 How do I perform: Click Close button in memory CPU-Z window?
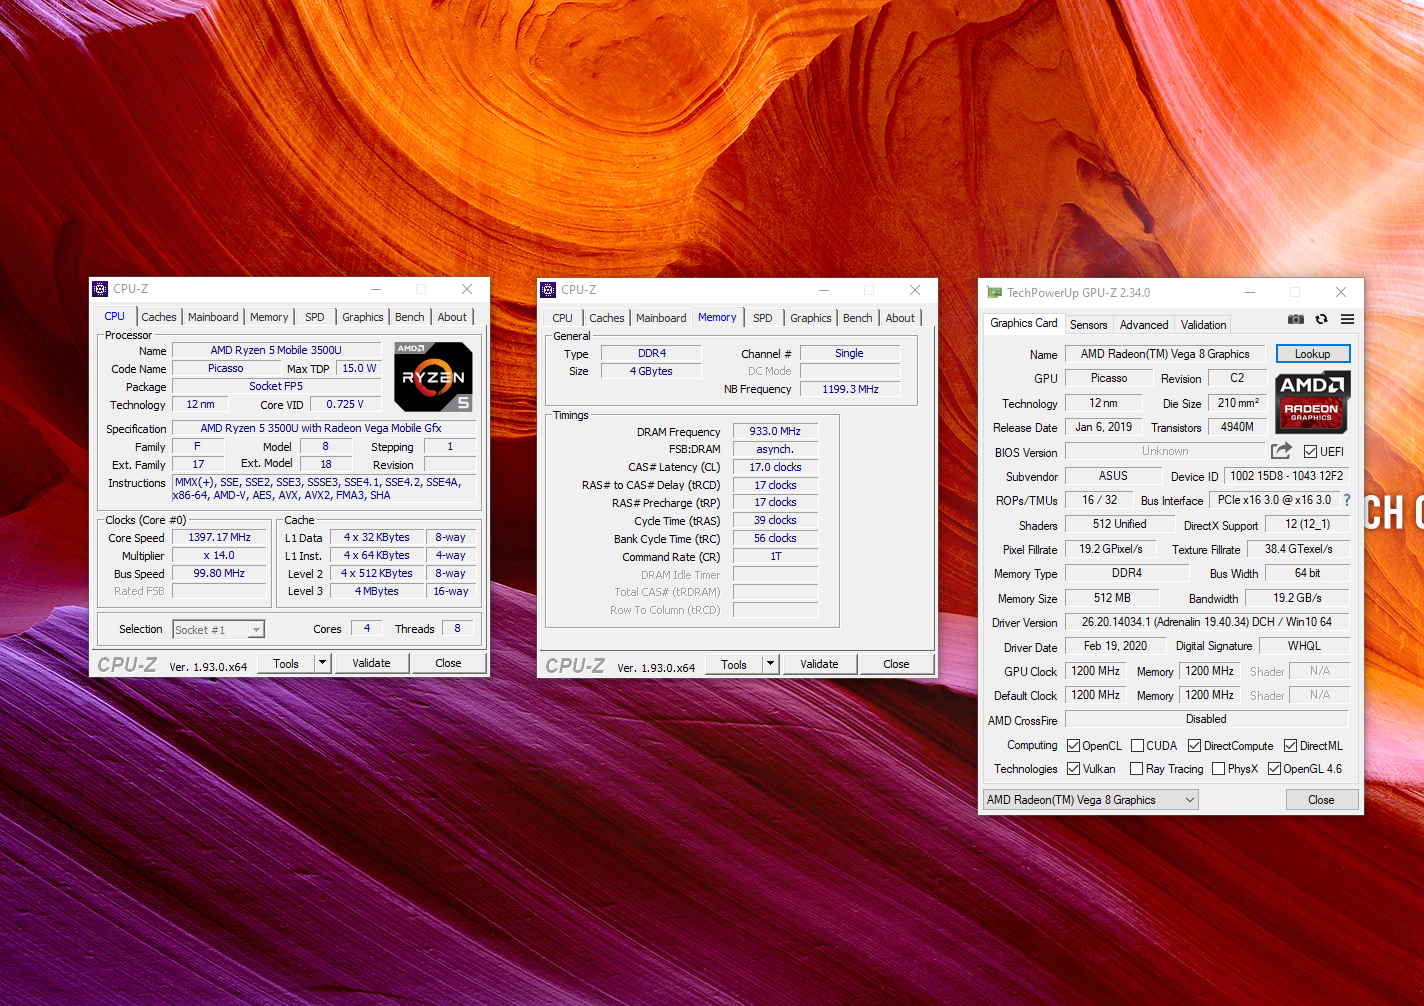(x=896, y=664)
